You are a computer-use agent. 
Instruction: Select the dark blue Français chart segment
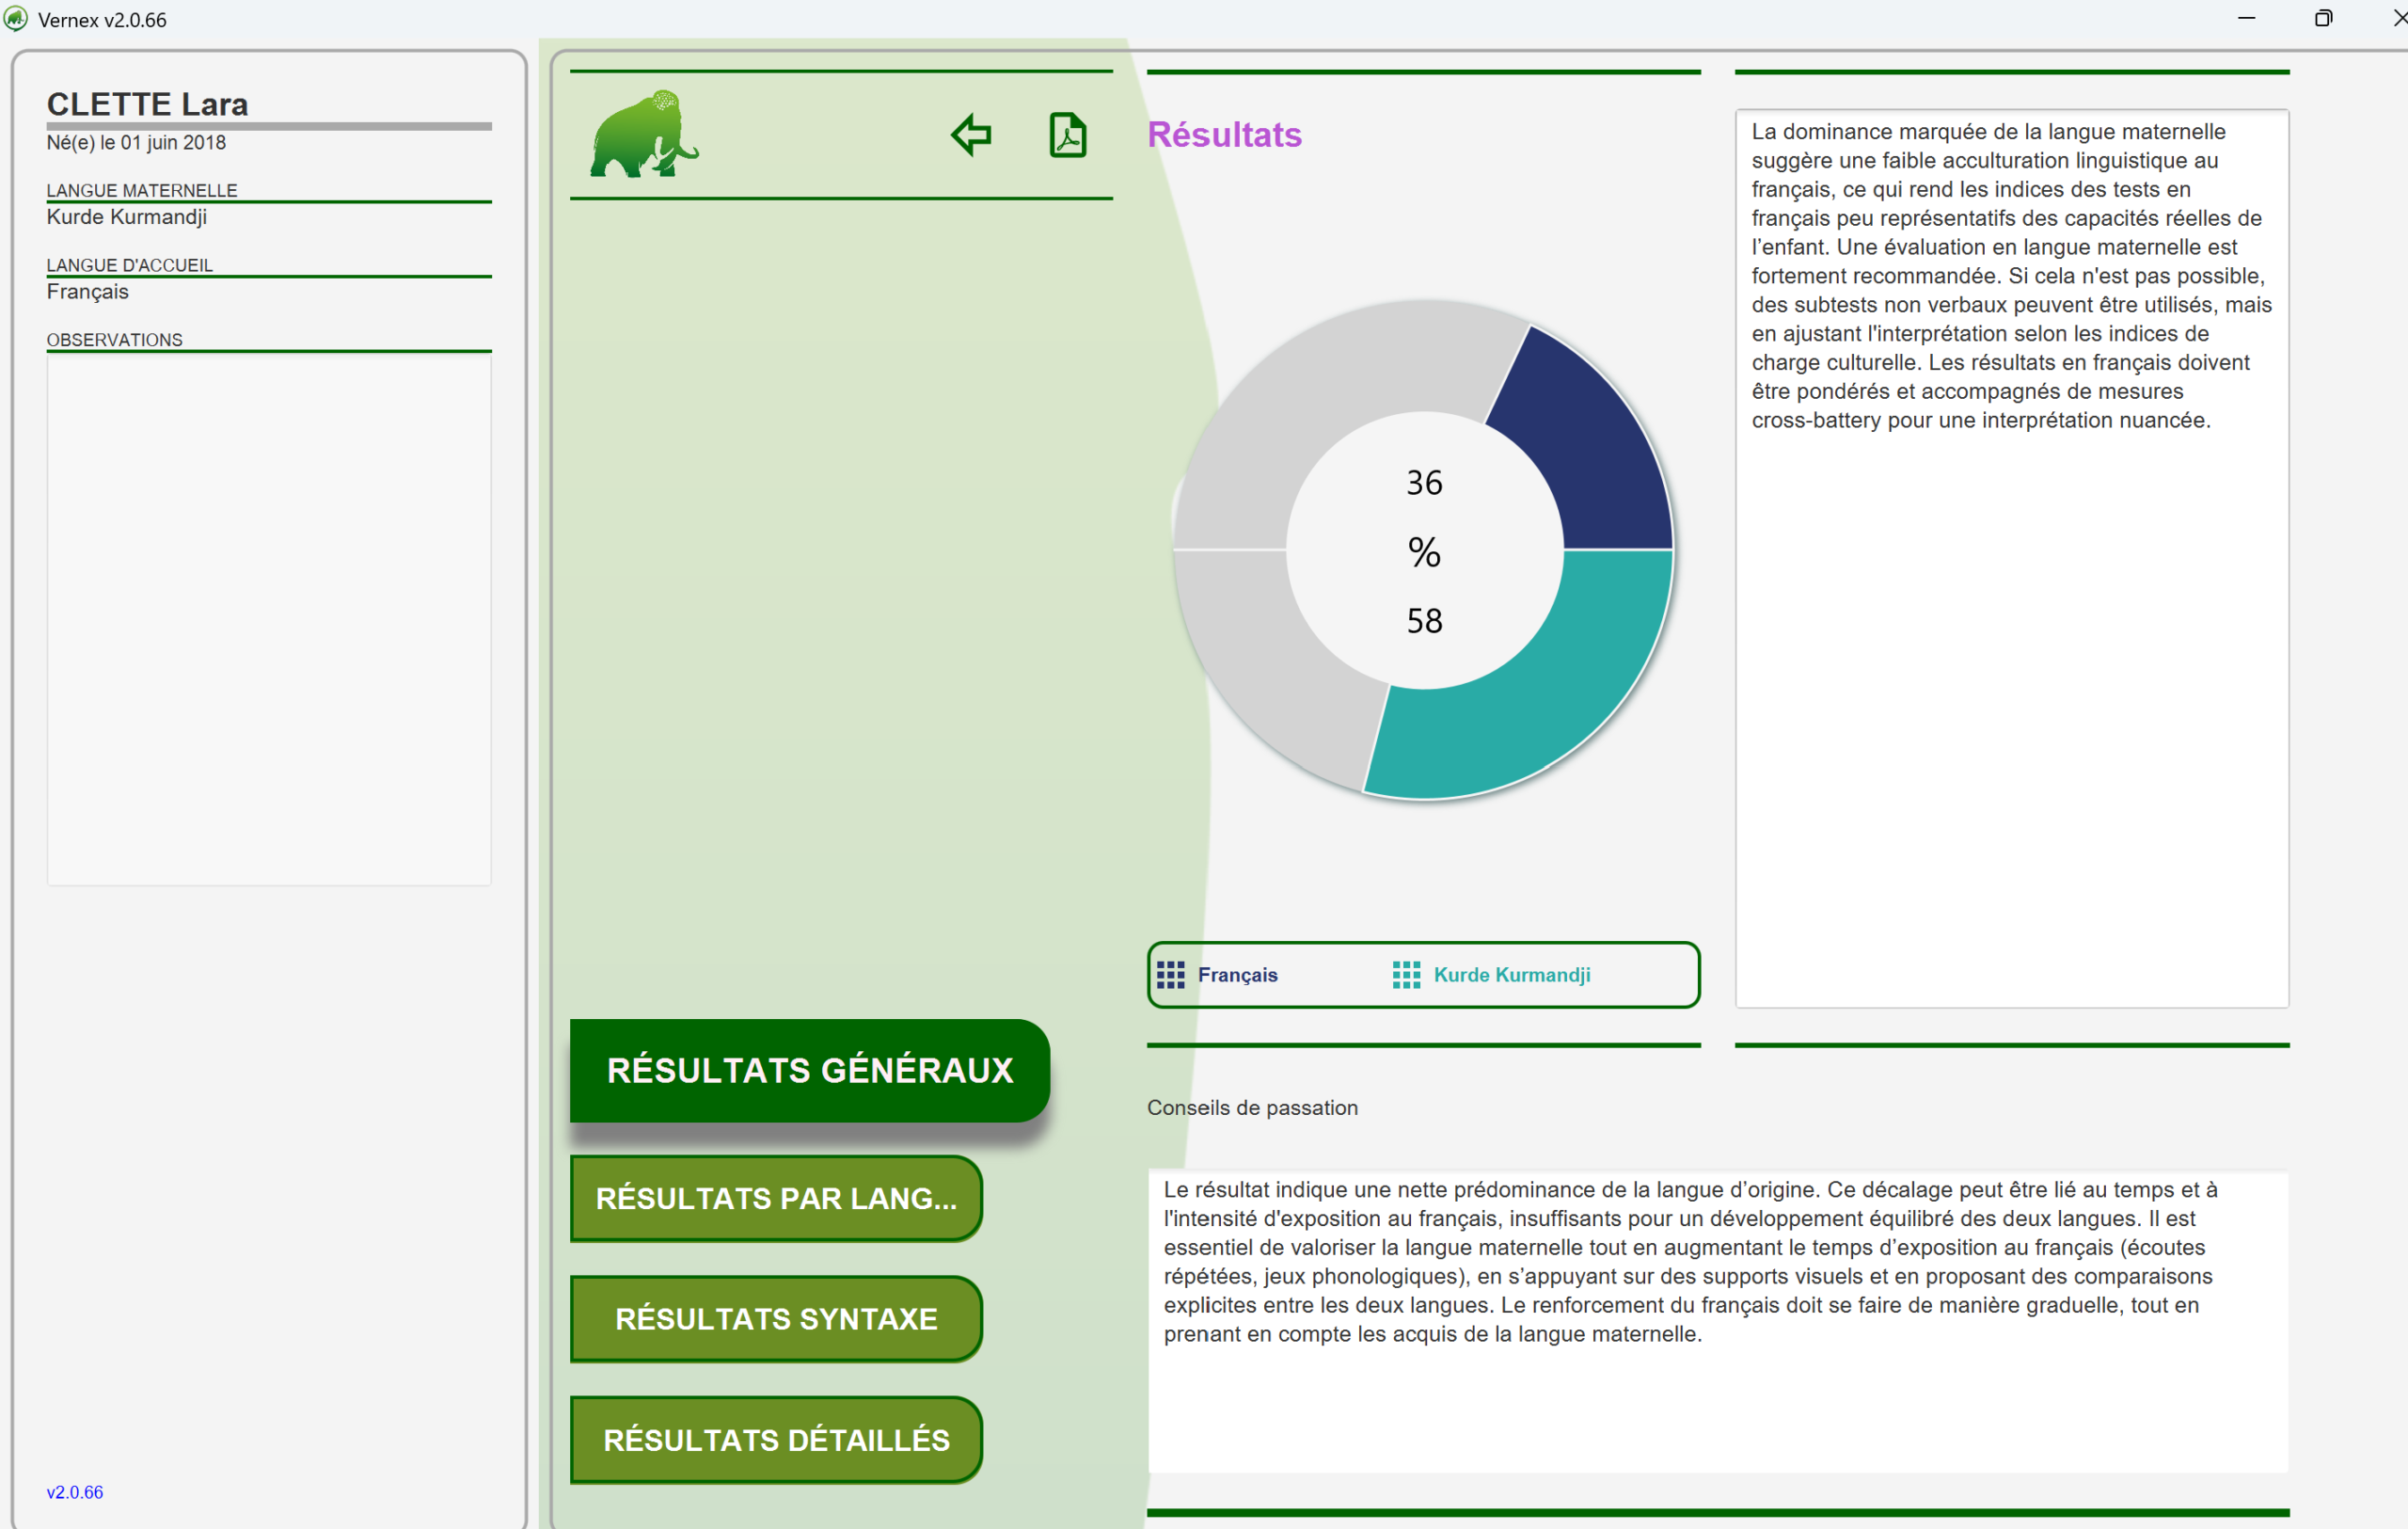pyautogui.click(x=1590, y=450)
